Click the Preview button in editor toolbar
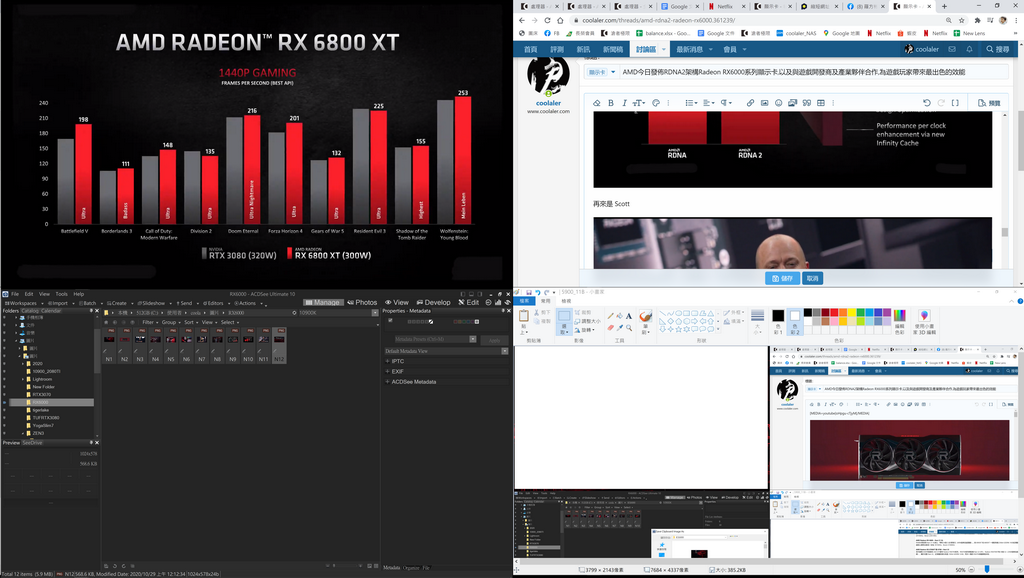 (x=989, y=103)
